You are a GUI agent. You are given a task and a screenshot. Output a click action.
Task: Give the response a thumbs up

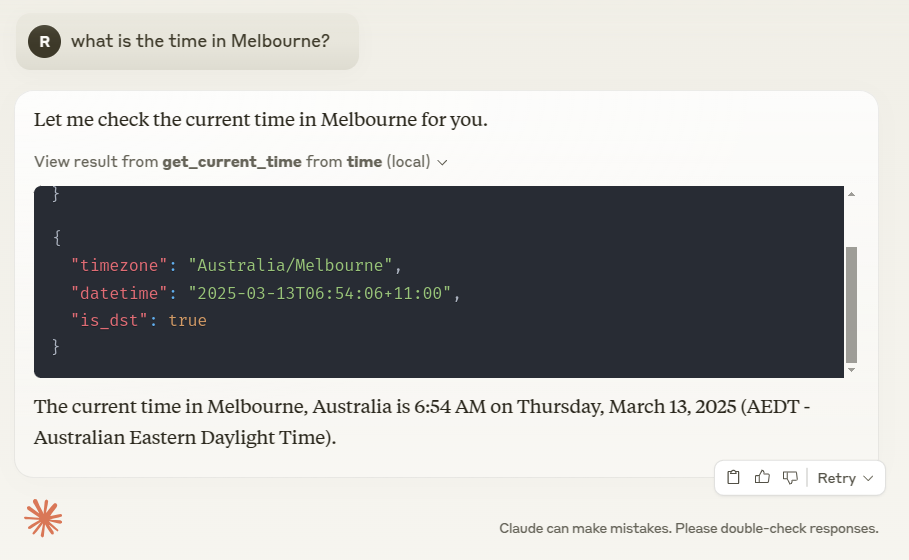(762, 477)
